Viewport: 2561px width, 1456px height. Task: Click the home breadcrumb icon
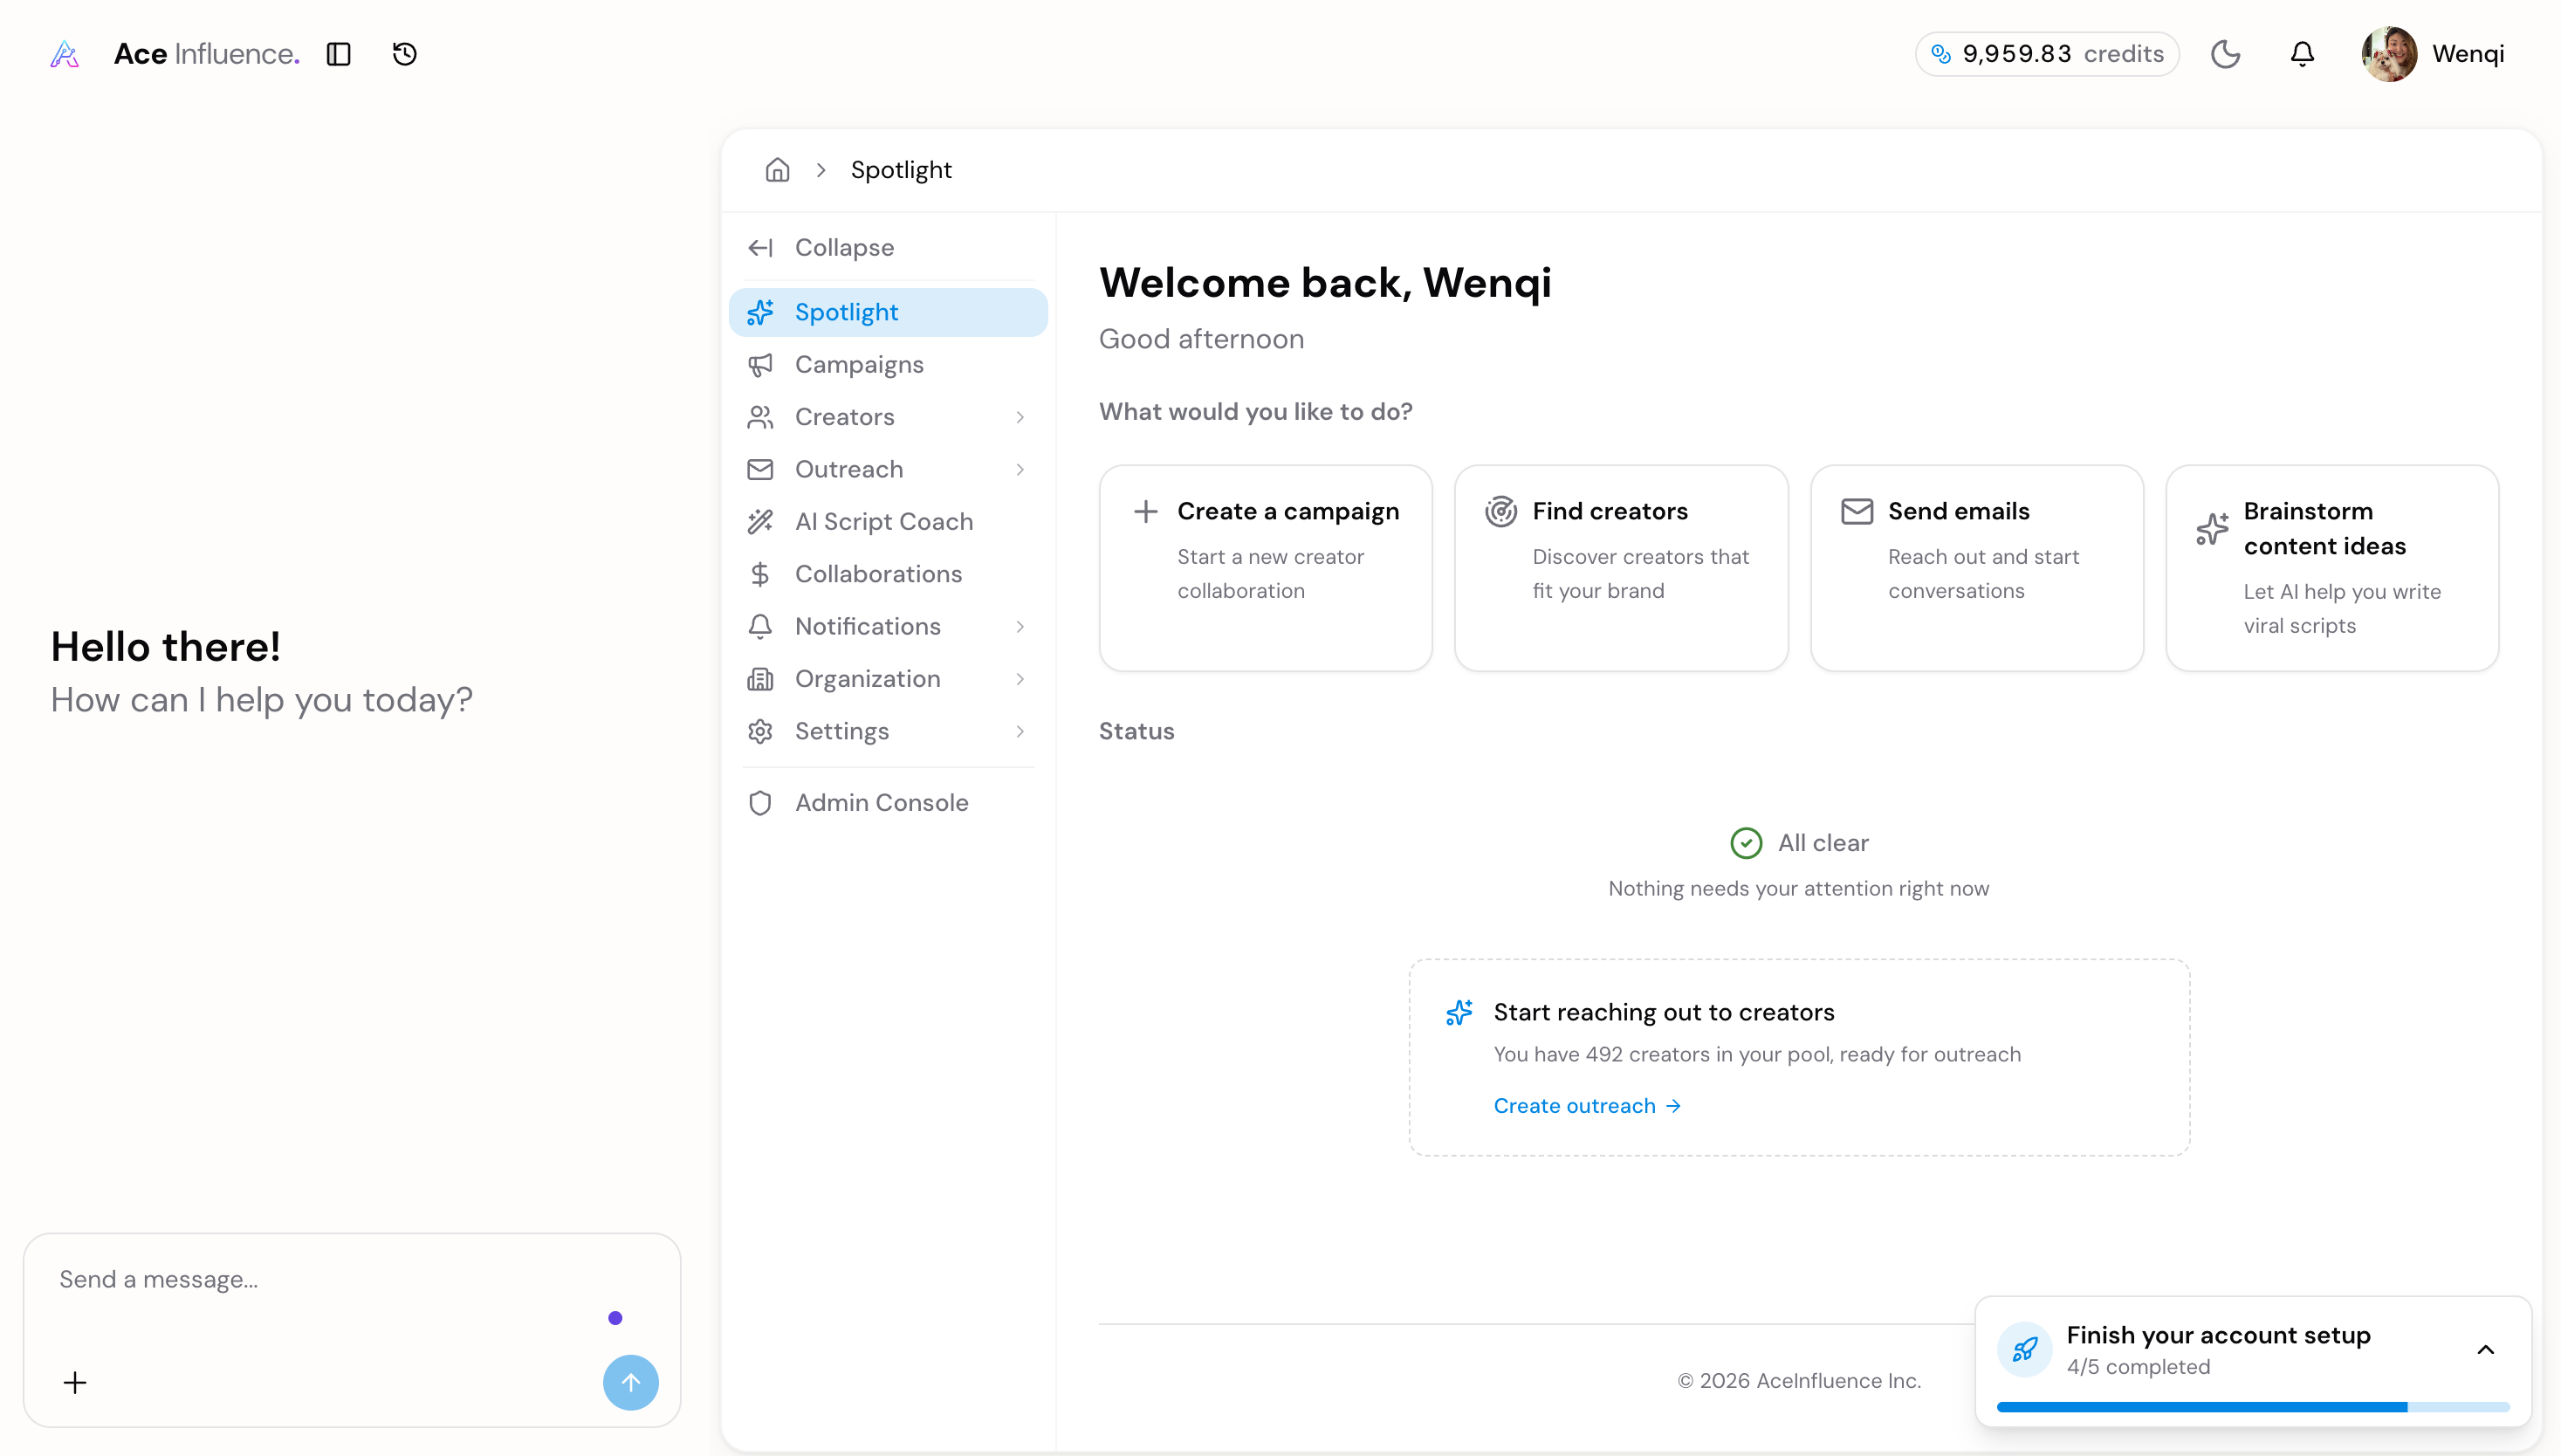click(777, 170)
